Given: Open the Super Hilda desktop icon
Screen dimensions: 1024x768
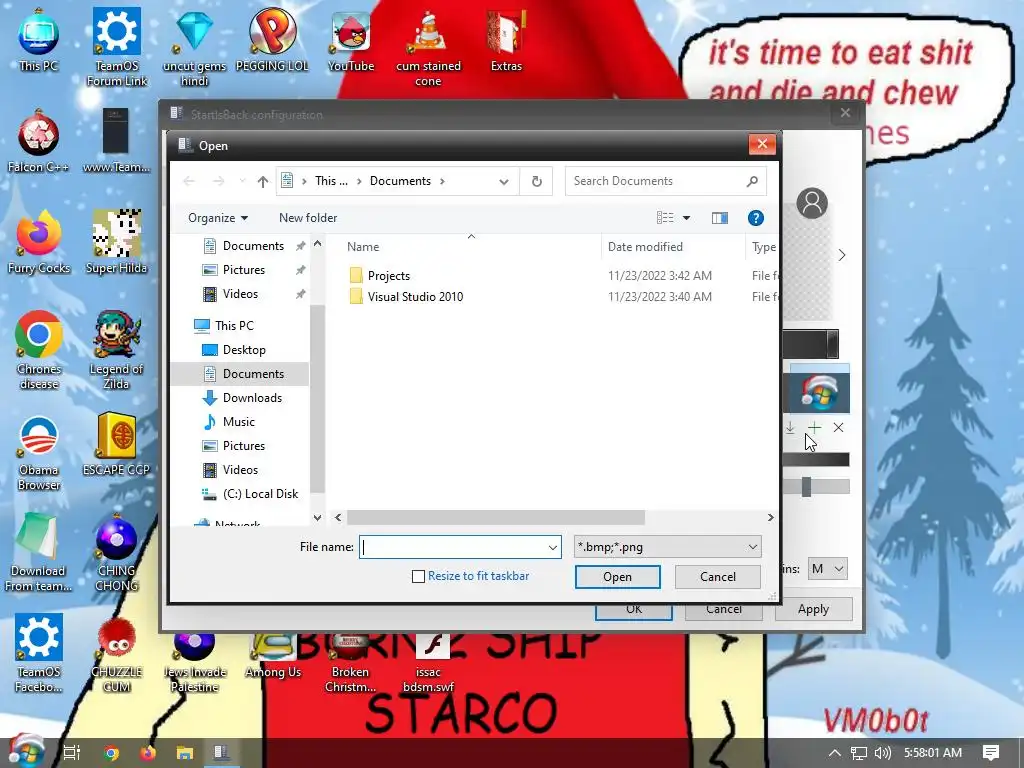Looking at the screenshot, I should click(x=116, y=242).
